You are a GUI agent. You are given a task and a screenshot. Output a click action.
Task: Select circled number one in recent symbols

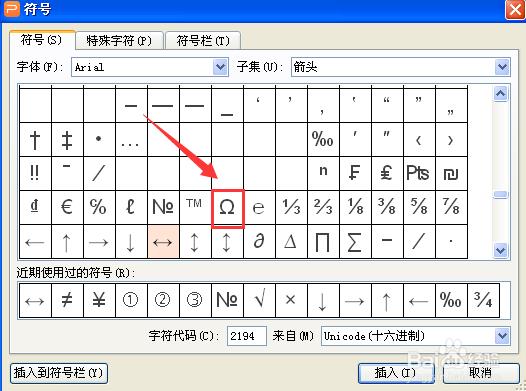pos(131,300)
